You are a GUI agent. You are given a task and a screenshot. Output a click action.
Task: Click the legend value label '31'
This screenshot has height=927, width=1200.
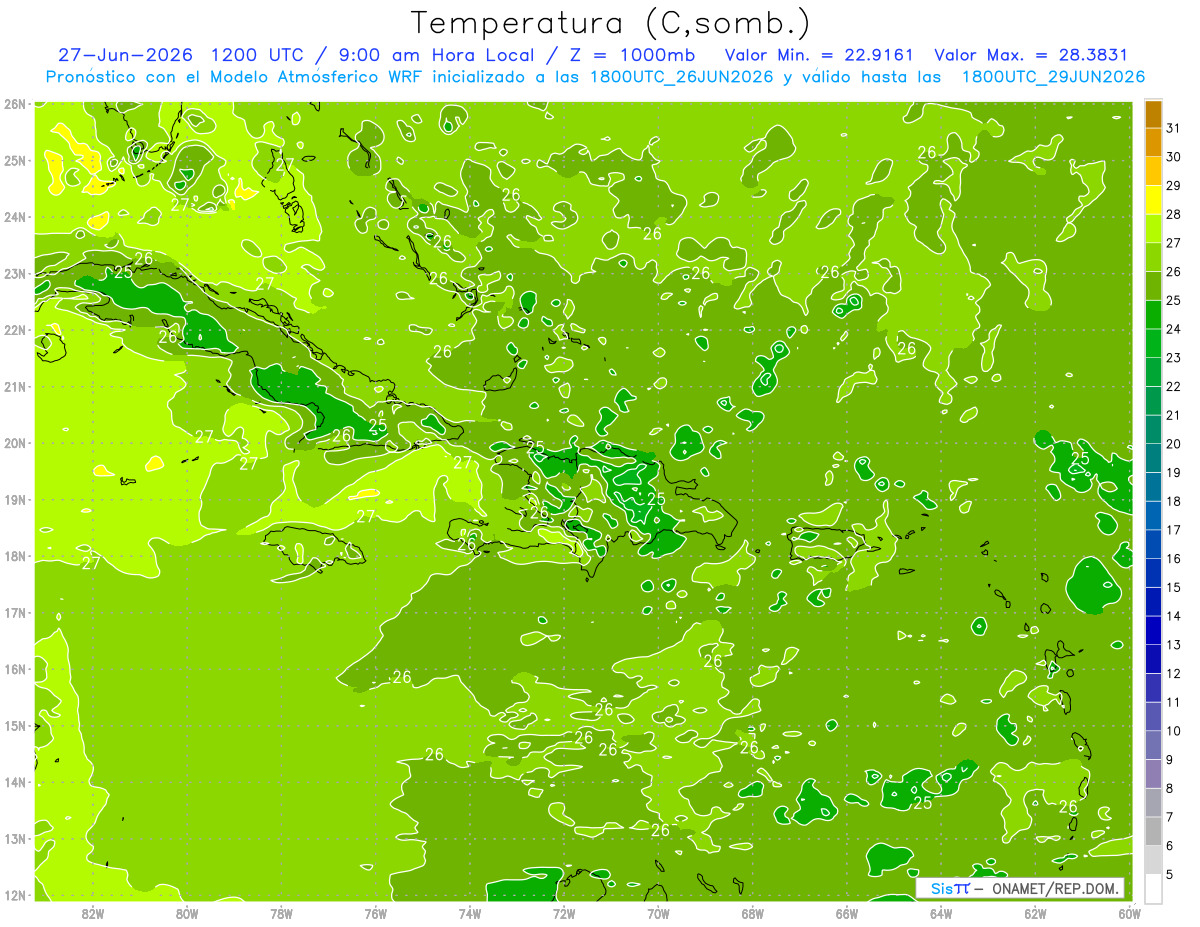click(x=1173, y=128)
